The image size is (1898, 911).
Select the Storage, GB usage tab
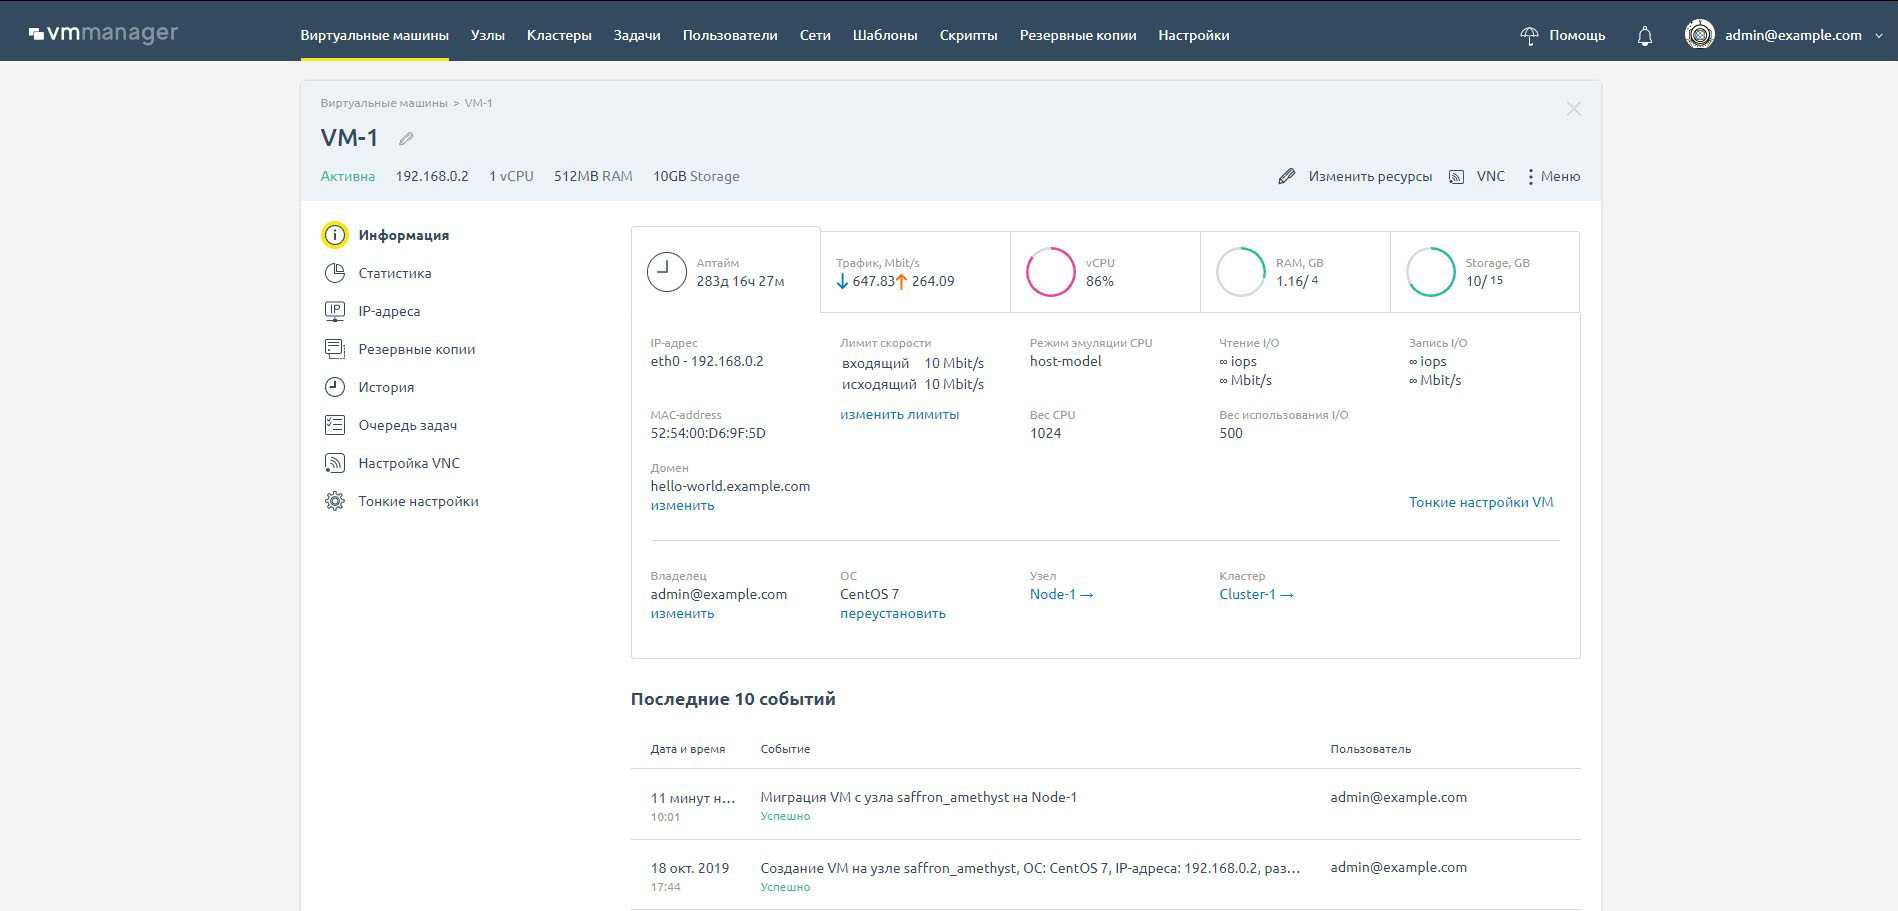(x=1484, y=272)
